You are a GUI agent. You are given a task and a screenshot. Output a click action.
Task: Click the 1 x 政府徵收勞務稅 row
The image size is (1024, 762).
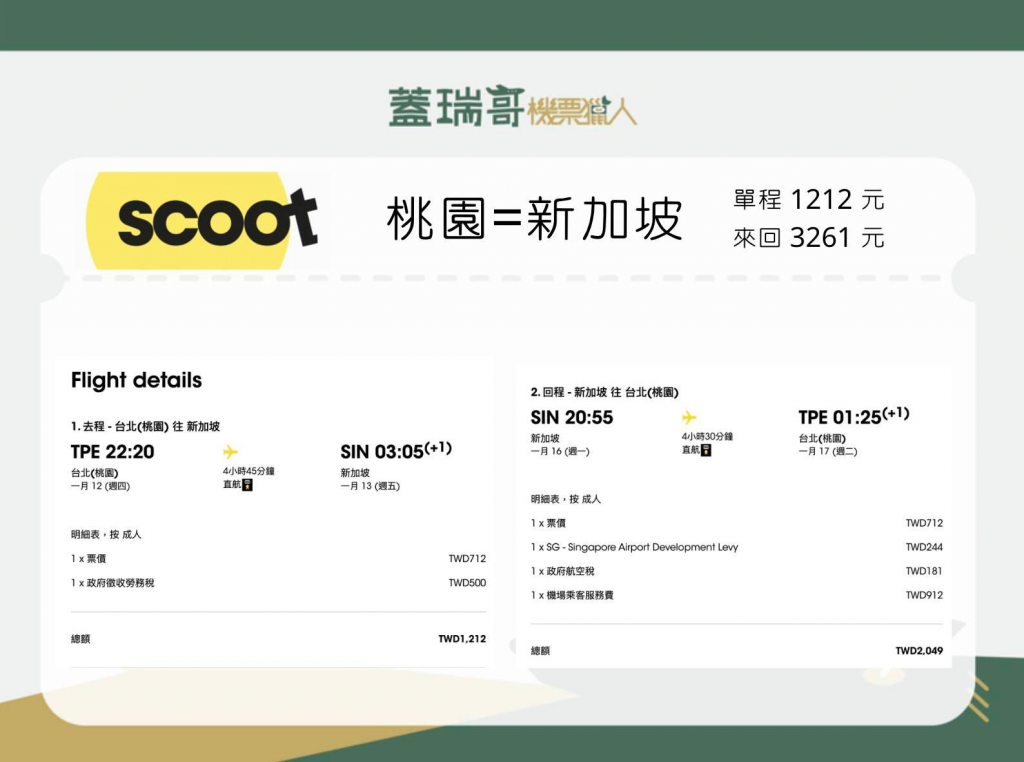278,583
